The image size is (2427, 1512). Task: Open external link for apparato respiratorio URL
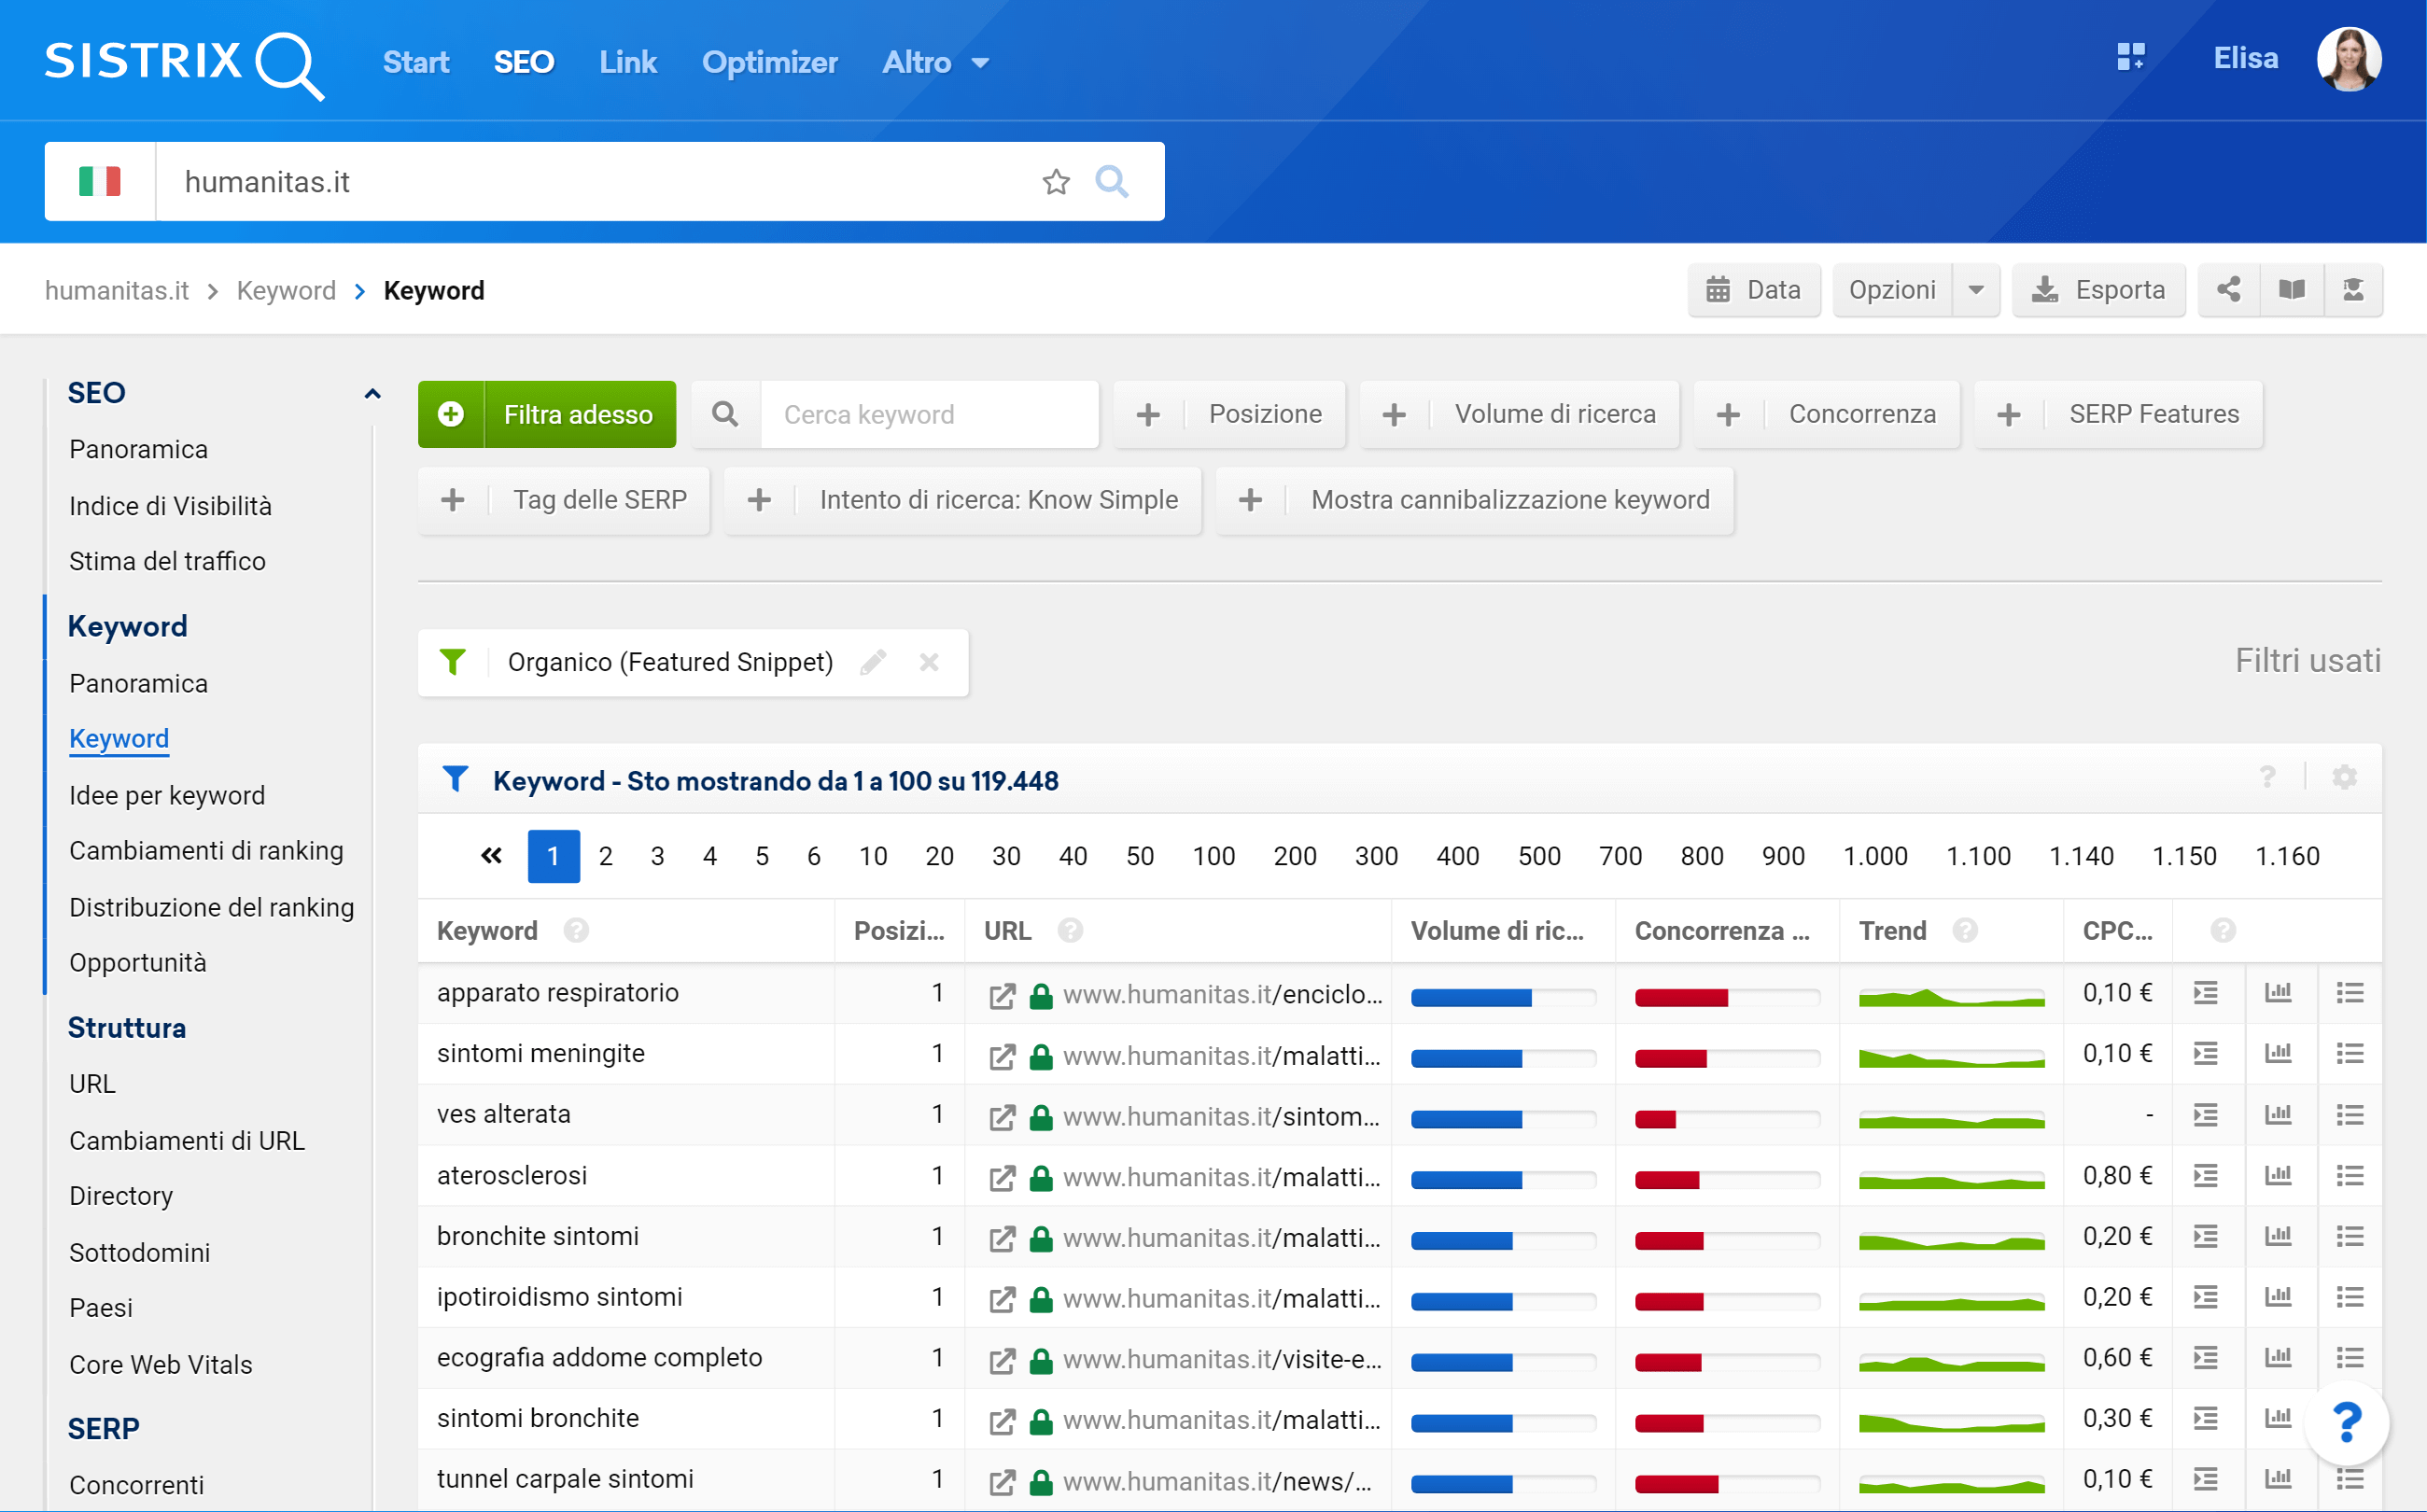pyautogui.click(x=1001, y=995)
